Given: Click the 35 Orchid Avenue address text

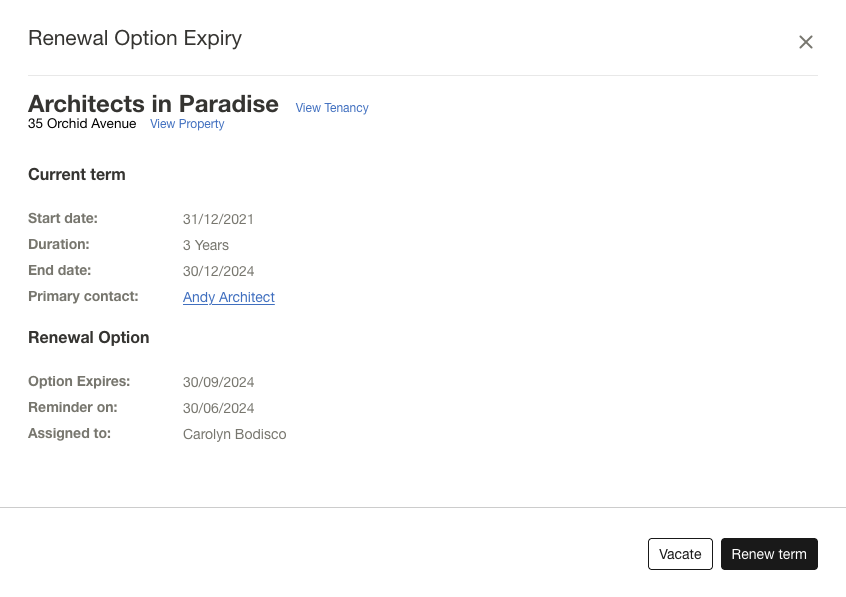Looking at the screenshot, I should (82, 124).
